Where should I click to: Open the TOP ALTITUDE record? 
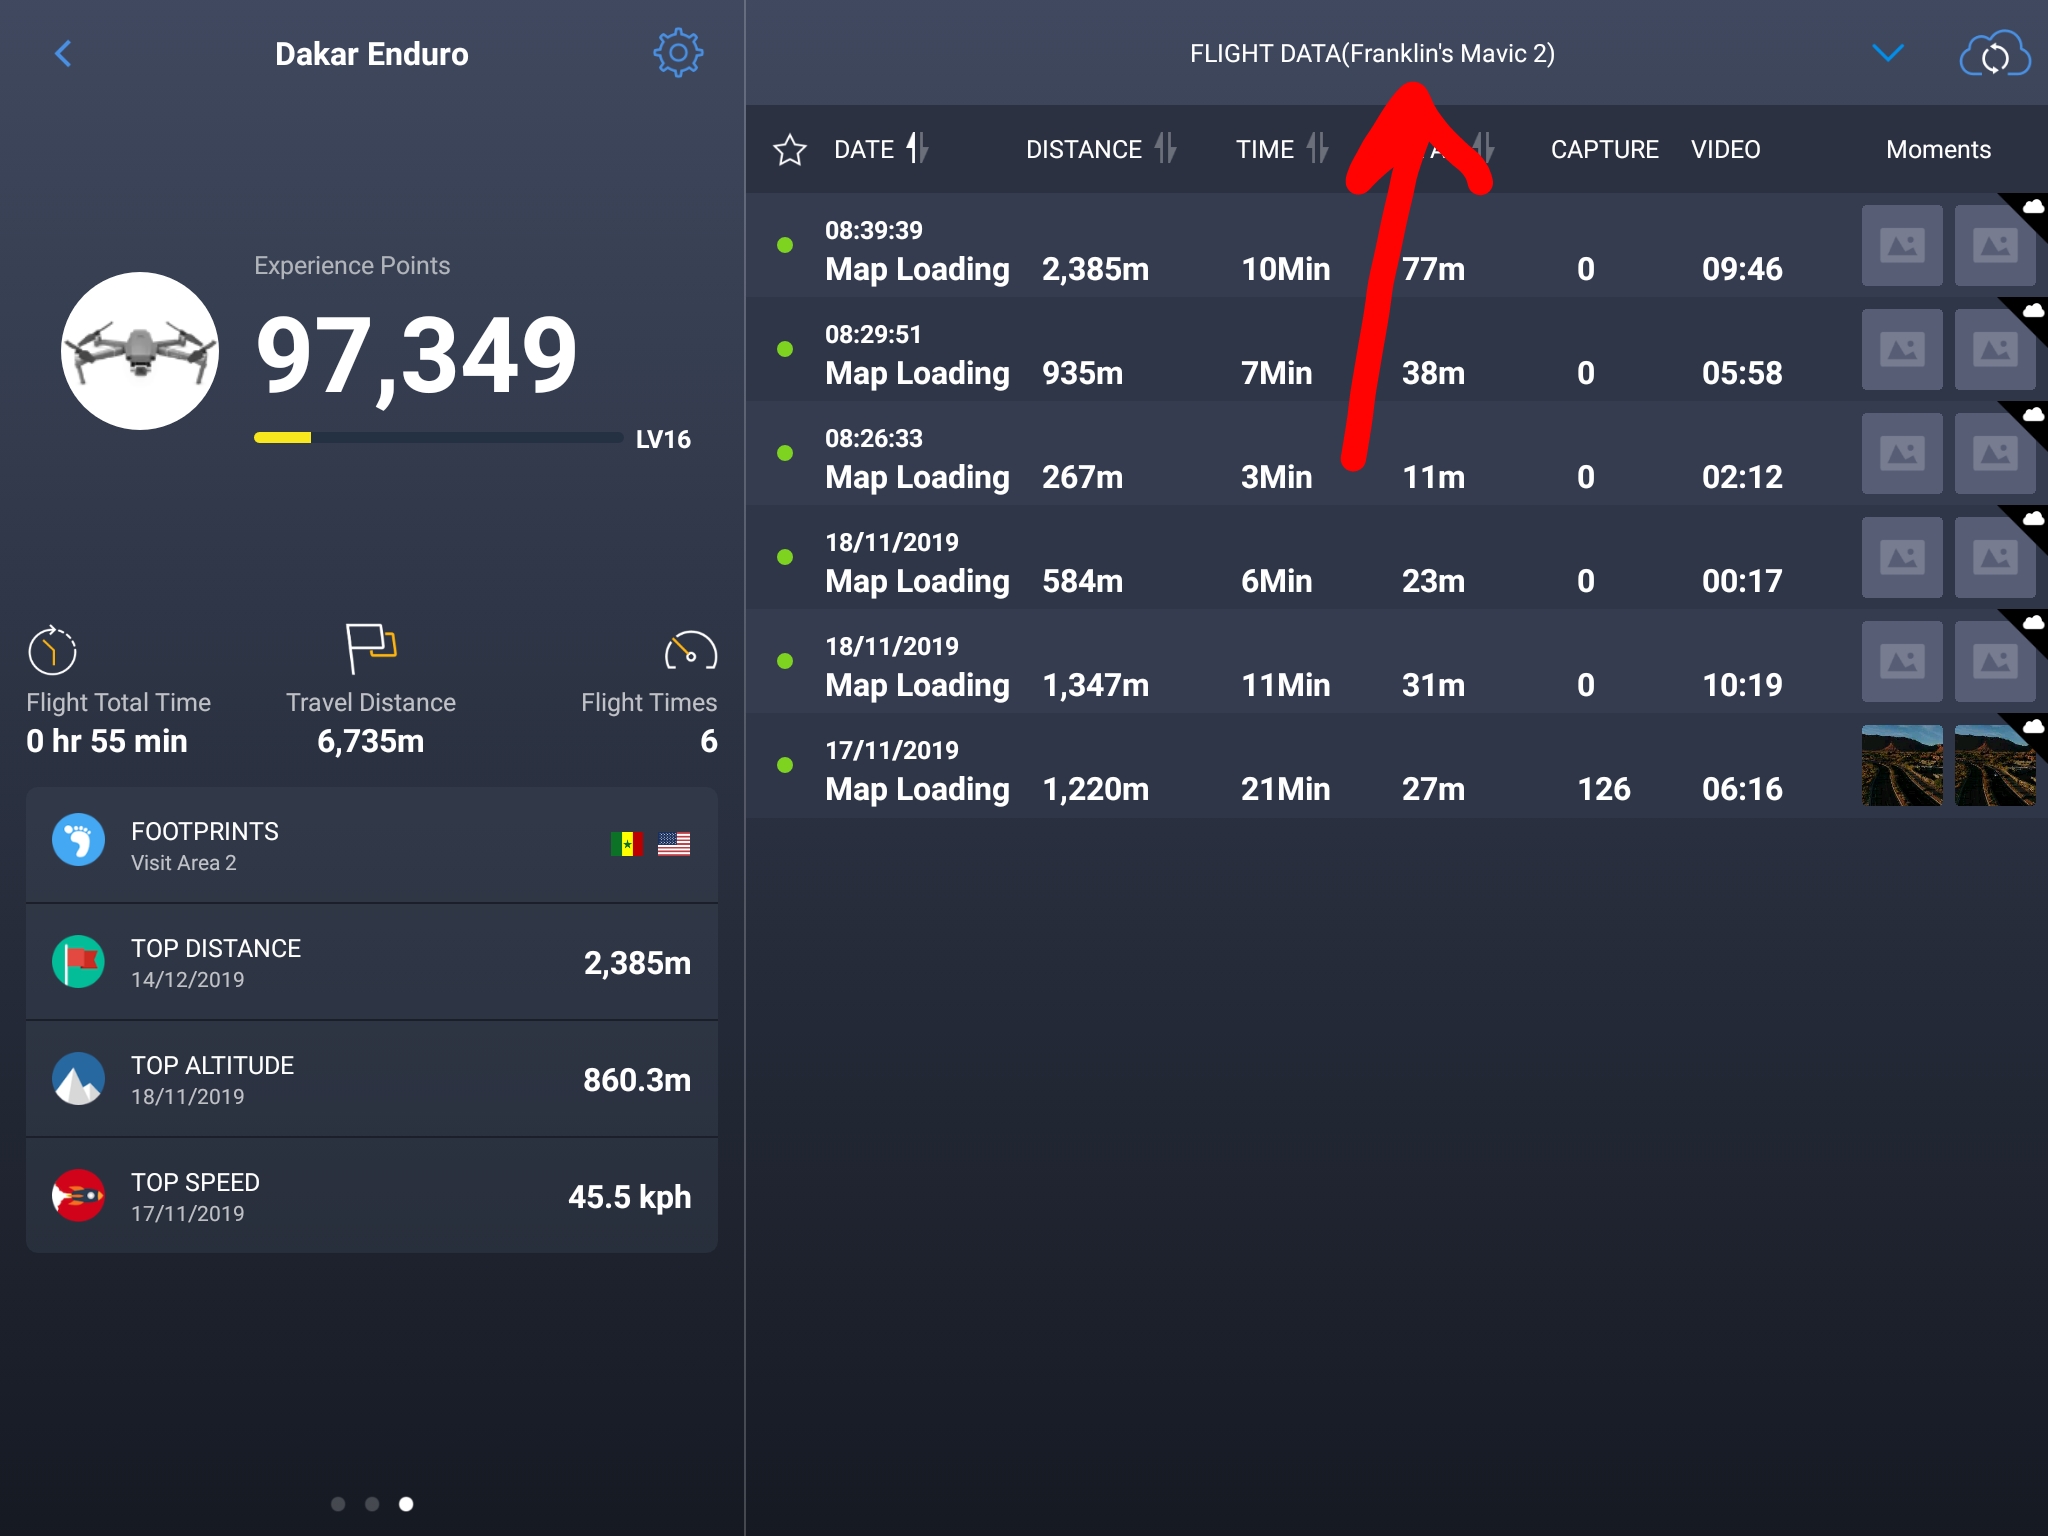click(372, 1079)
